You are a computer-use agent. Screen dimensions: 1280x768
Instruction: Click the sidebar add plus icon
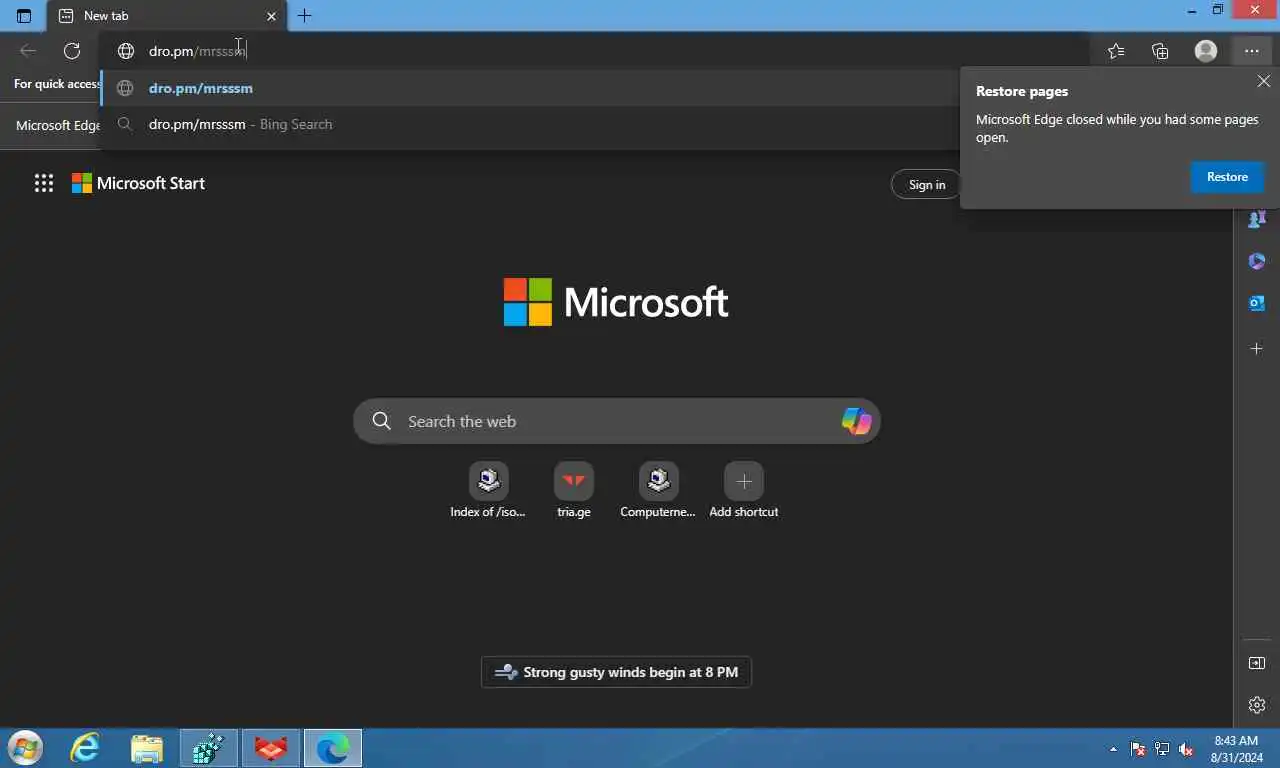pos(1257,348)
